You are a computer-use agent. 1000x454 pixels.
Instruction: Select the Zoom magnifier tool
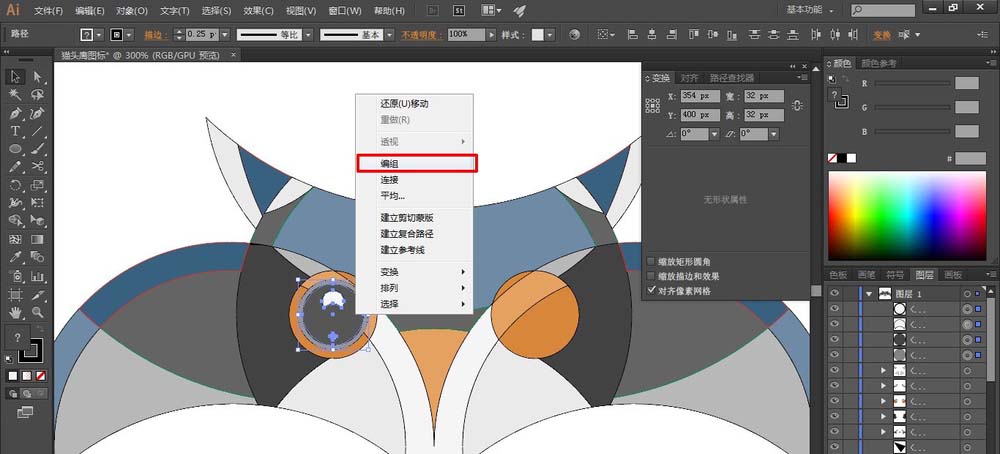click(38, 312)
